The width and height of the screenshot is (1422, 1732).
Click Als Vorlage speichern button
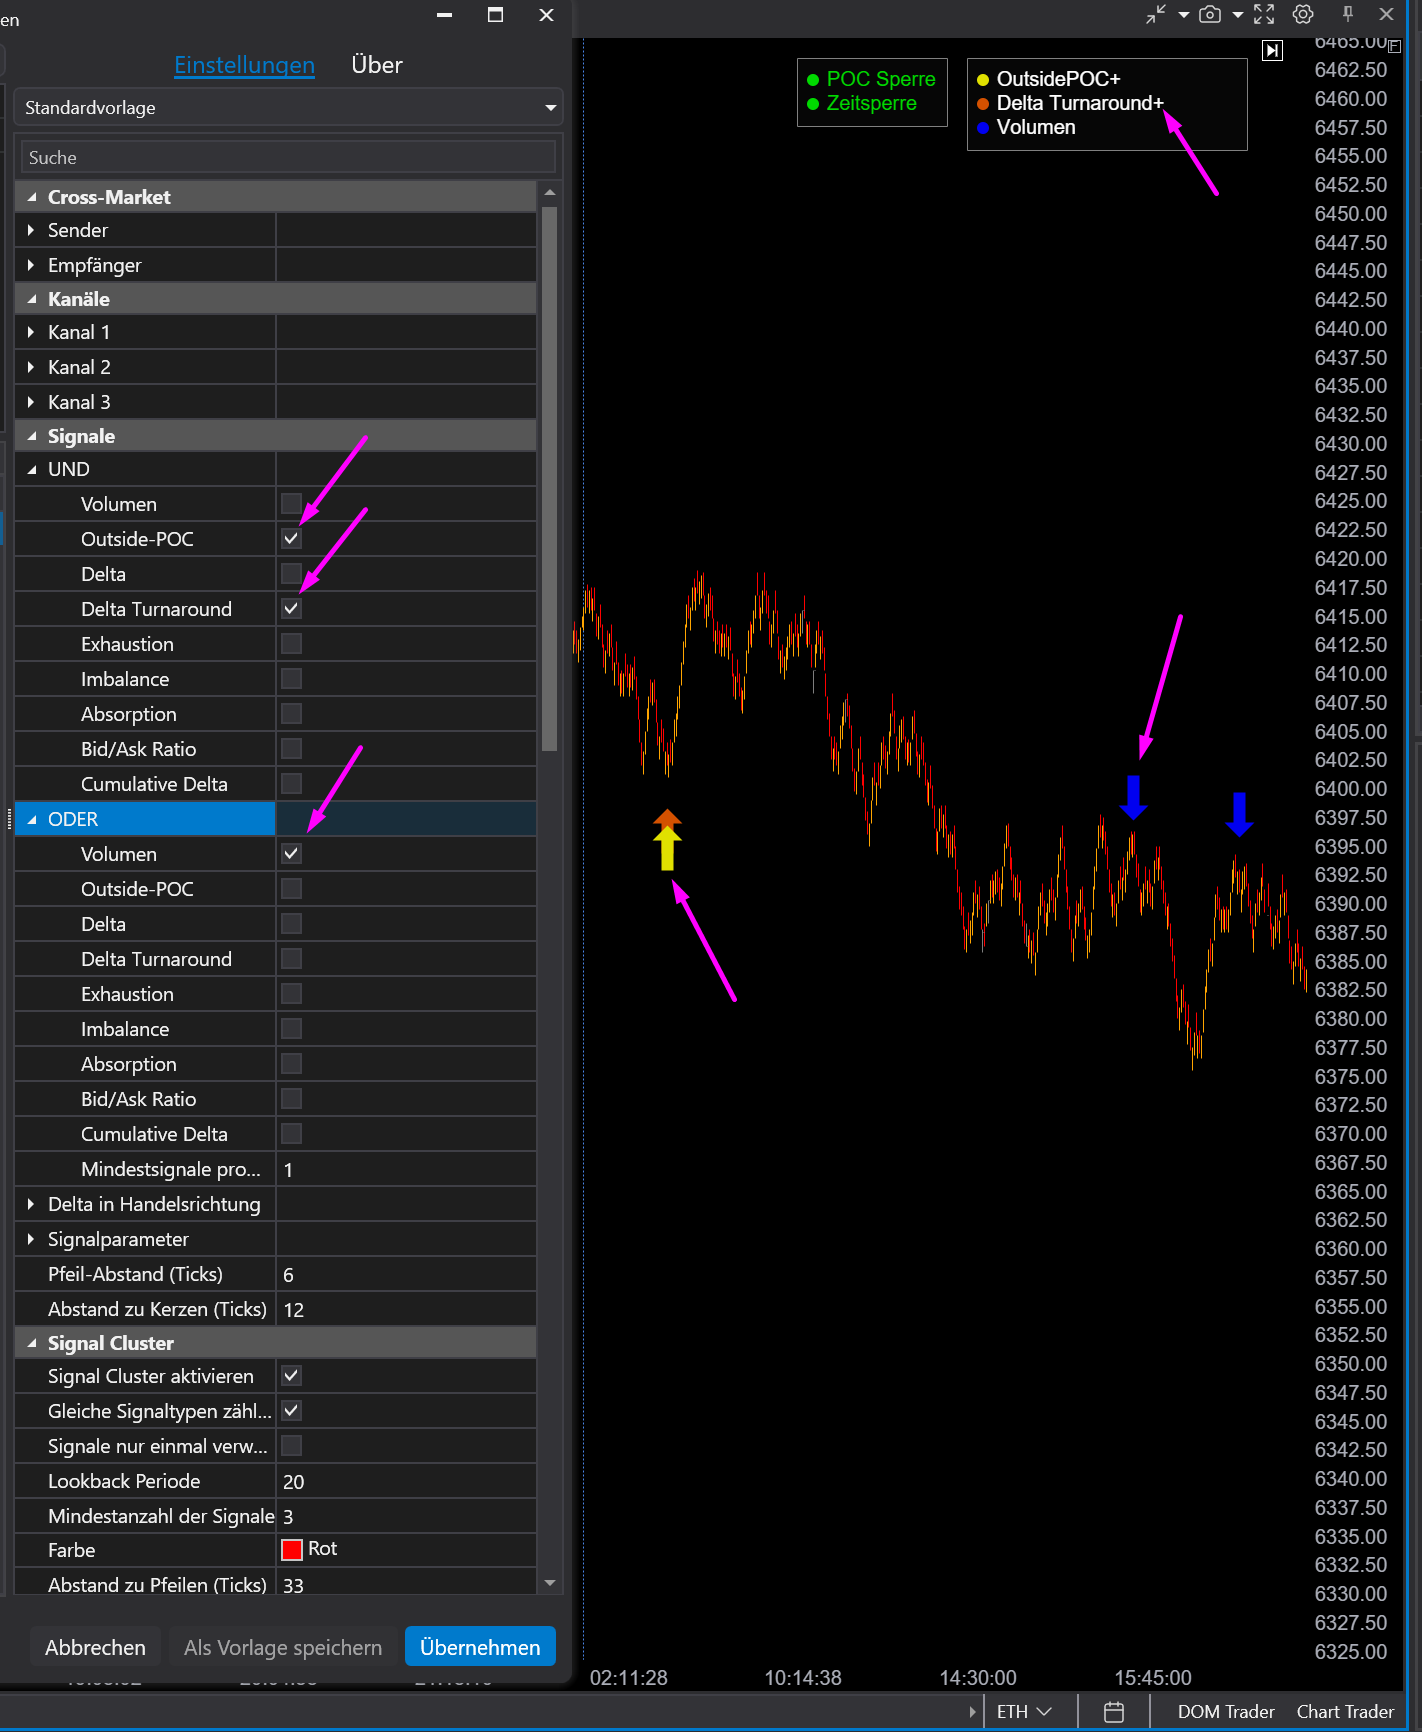283,1647
